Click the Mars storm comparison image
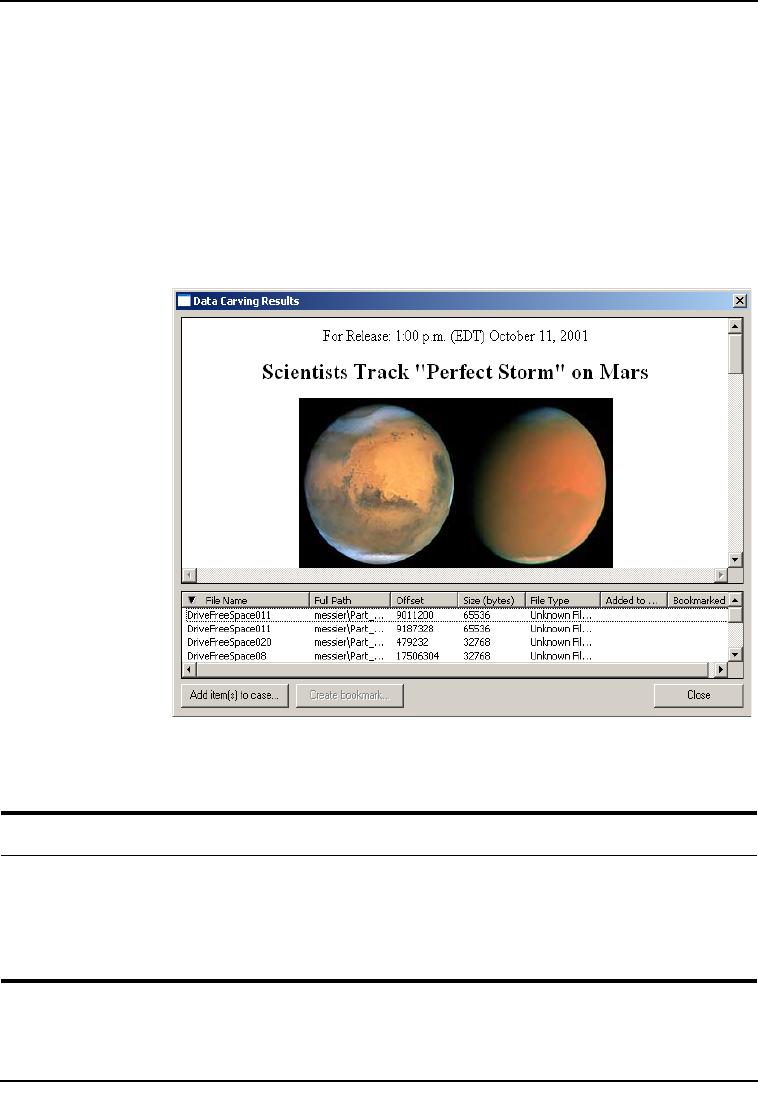The image size is (758, 1117). pyautogui.click(x=455, y=482)
